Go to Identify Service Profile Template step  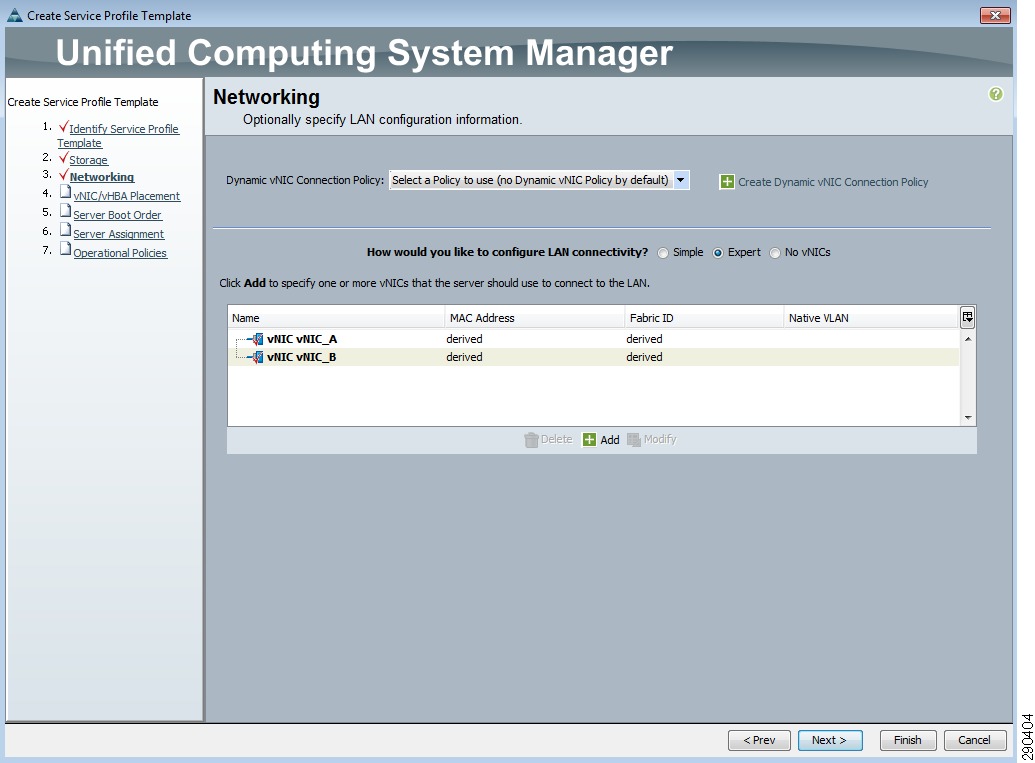(118, 136)
